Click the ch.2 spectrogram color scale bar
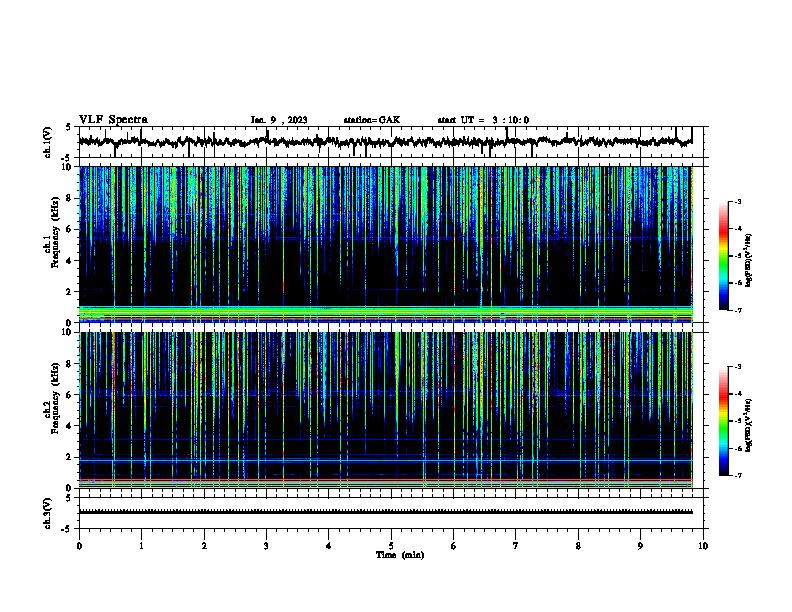 pos(723,421)
